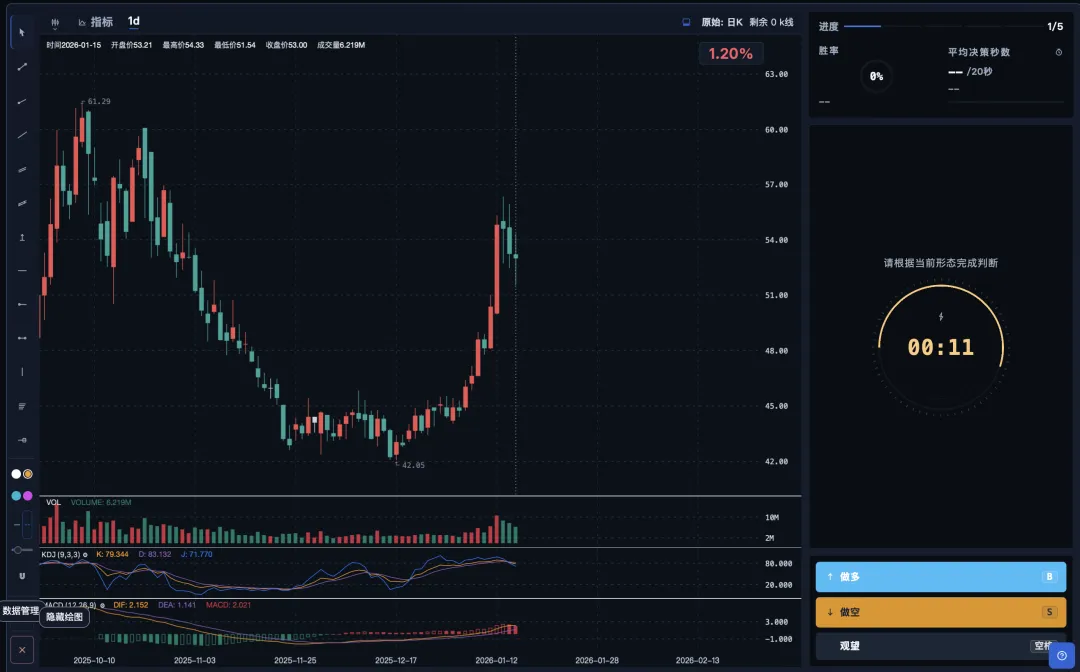Choose 观望 to wait and watch

click(x=940, y=646)
